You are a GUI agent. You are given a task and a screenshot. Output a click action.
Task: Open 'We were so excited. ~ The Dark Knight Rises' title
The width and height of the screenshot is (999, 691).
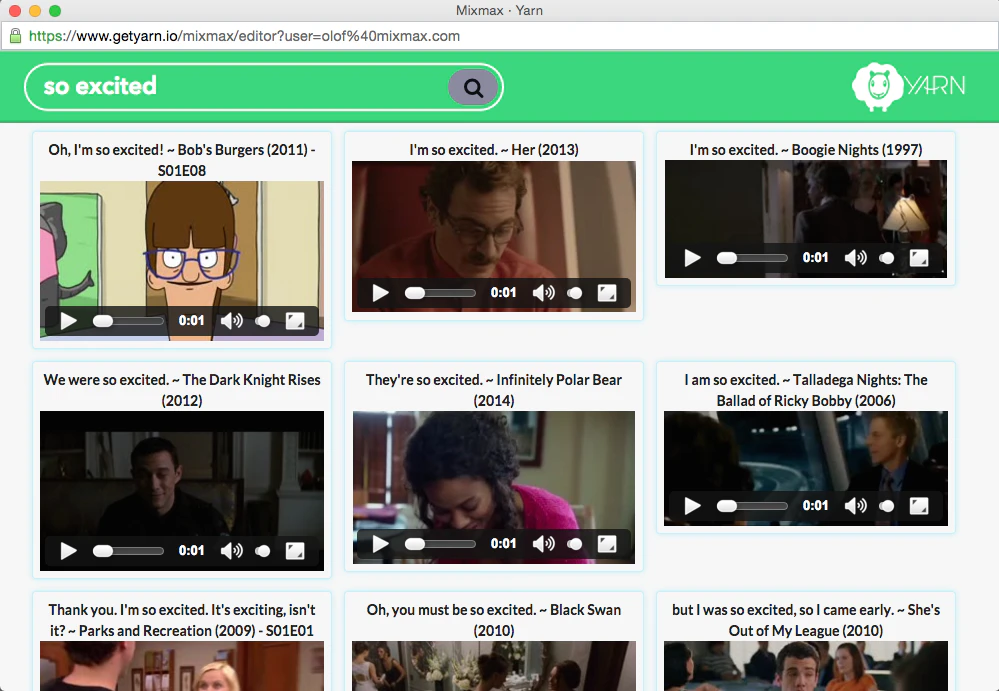click(182, 390)
